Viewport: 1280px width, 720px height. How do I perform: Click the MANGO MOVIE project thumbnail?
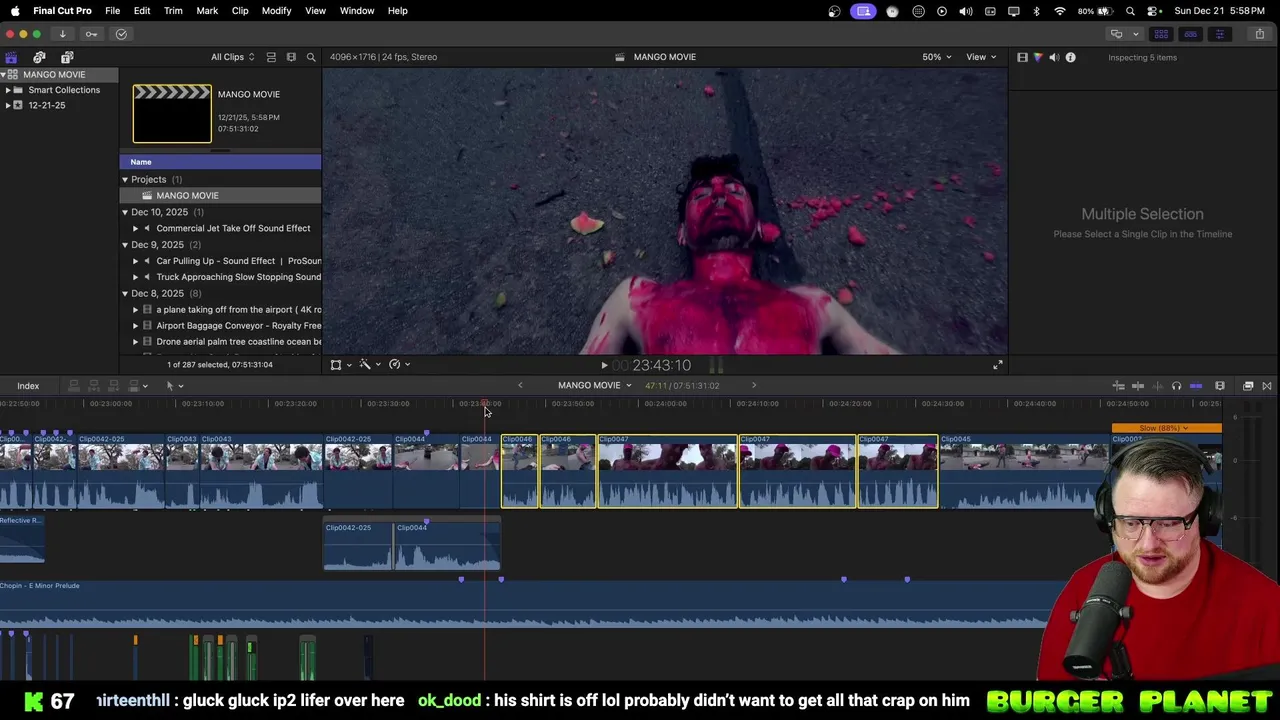tap(172, 114)
